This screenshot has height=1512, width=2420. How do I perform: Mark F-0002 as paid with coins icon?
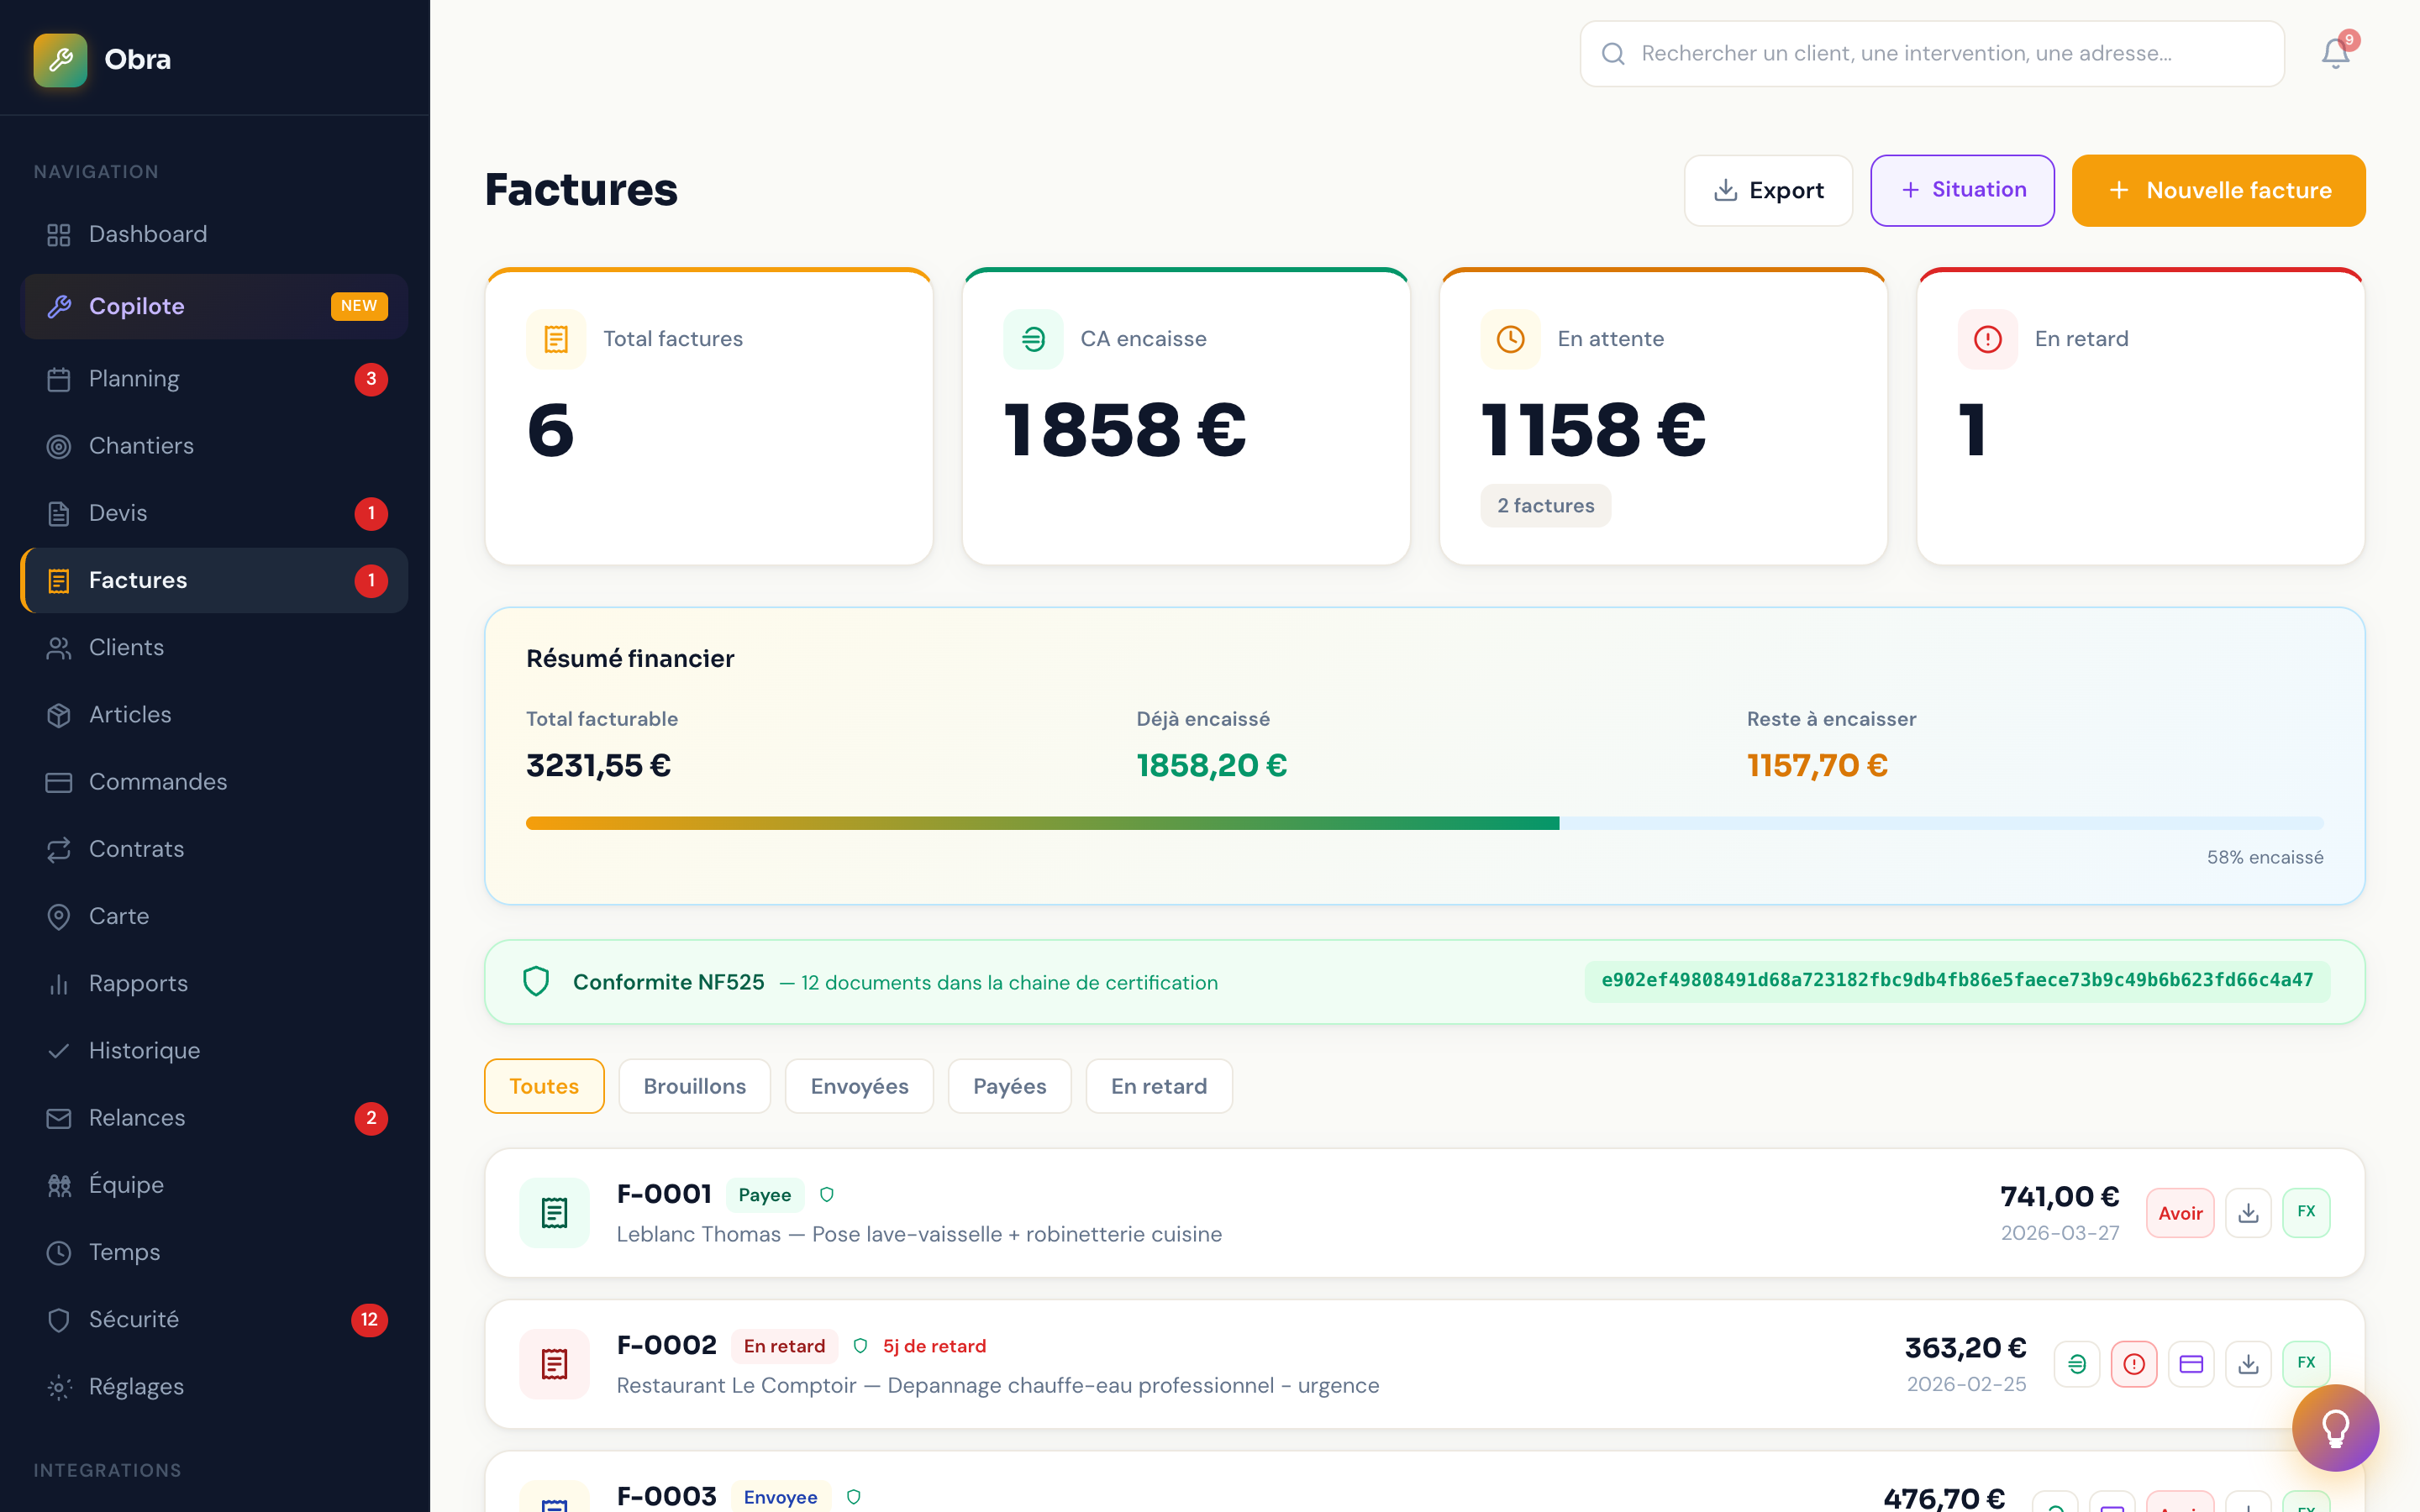point(2076,1363)
